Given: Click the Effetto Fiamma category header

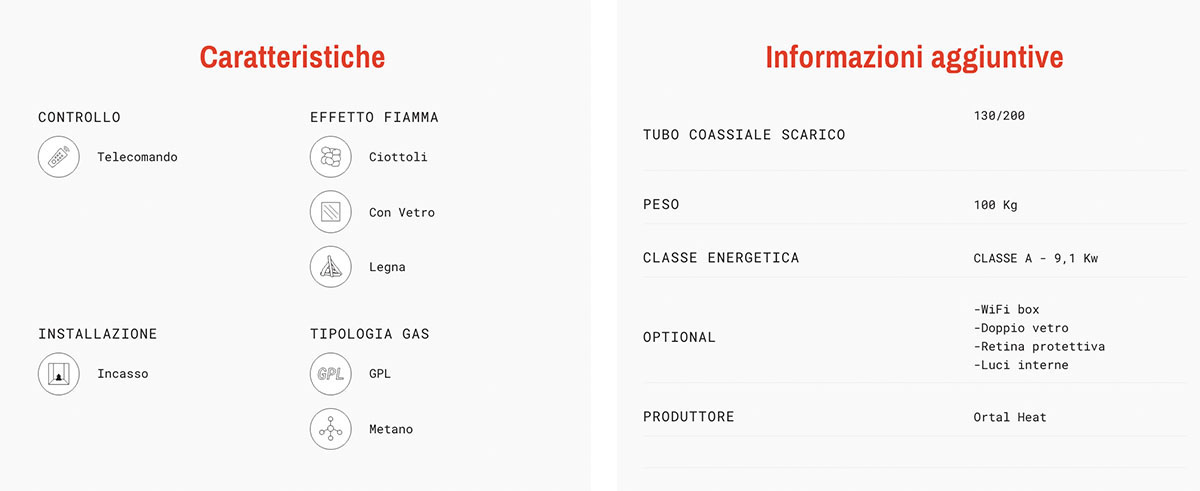Looking at the screenshot, I should [x=374, y=117].
